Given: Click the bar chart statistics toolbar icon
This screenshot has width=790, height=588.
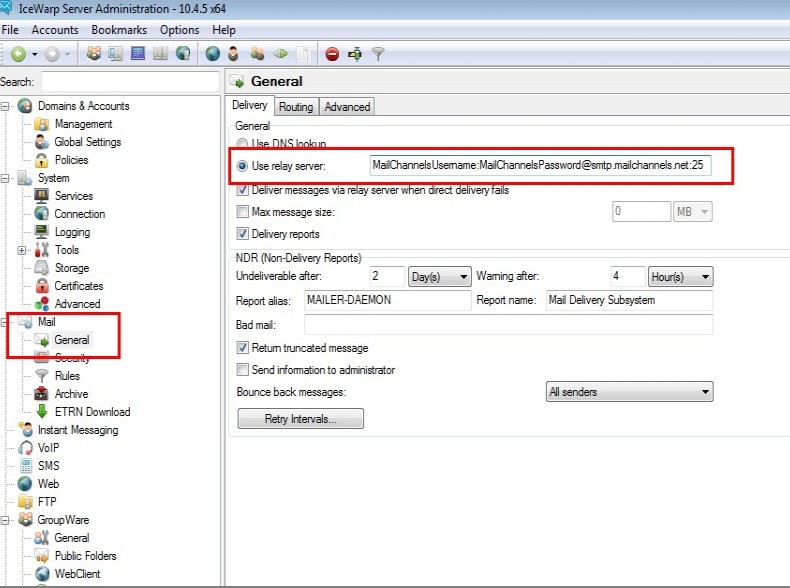Looking at the screenshot, I should (x=160, y=53).
